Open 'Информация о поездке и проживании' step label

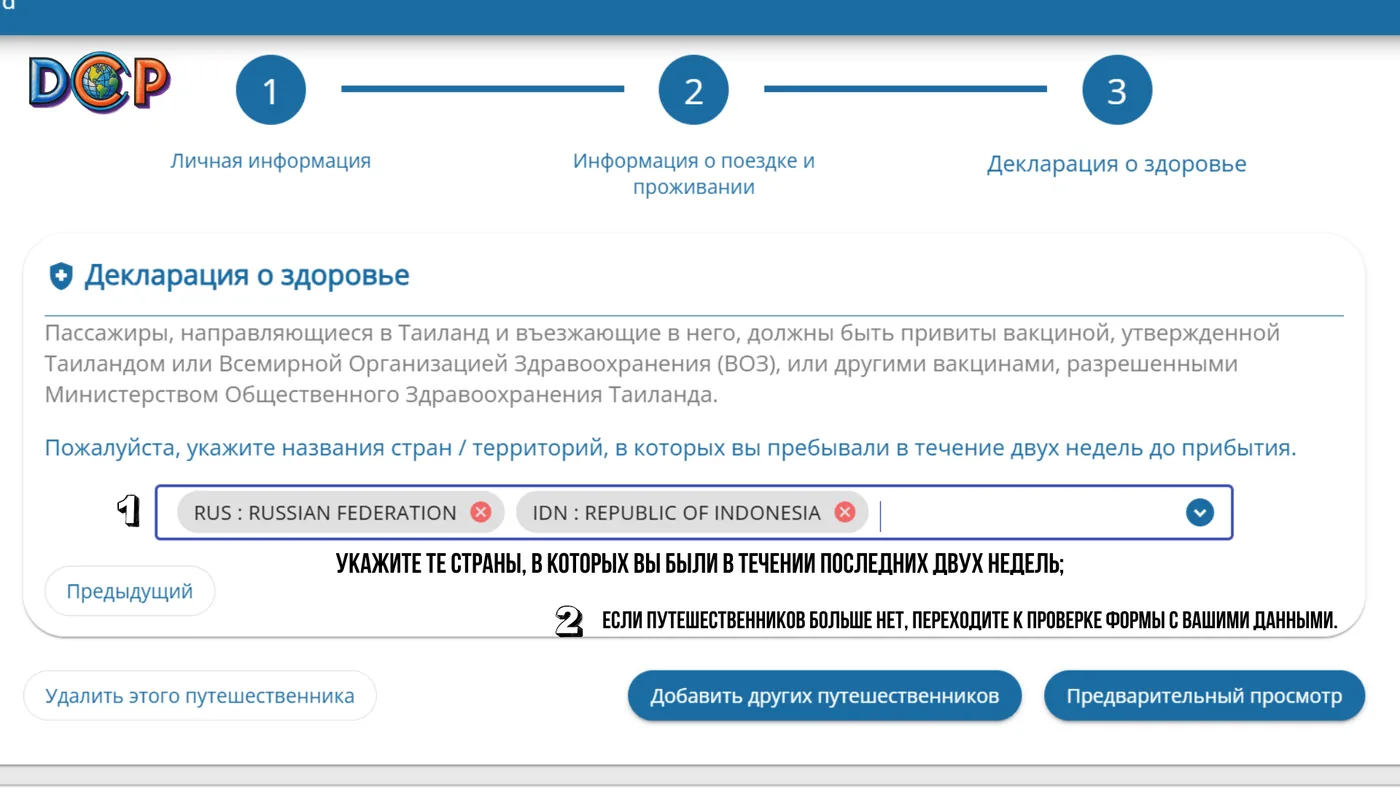693,173
